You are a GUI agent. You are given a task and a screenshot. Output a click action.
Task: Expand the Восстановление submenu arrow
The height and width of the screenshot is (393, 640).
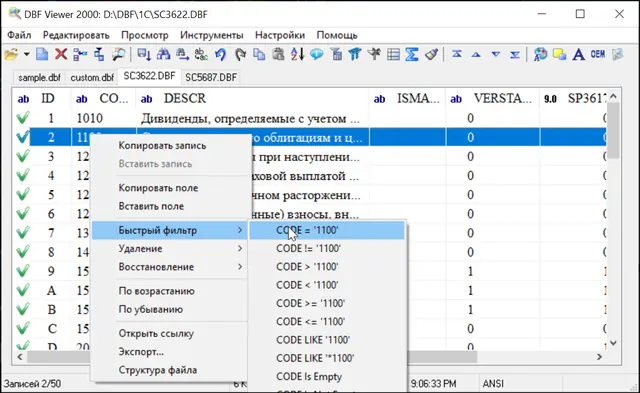[x=240, y=266]
